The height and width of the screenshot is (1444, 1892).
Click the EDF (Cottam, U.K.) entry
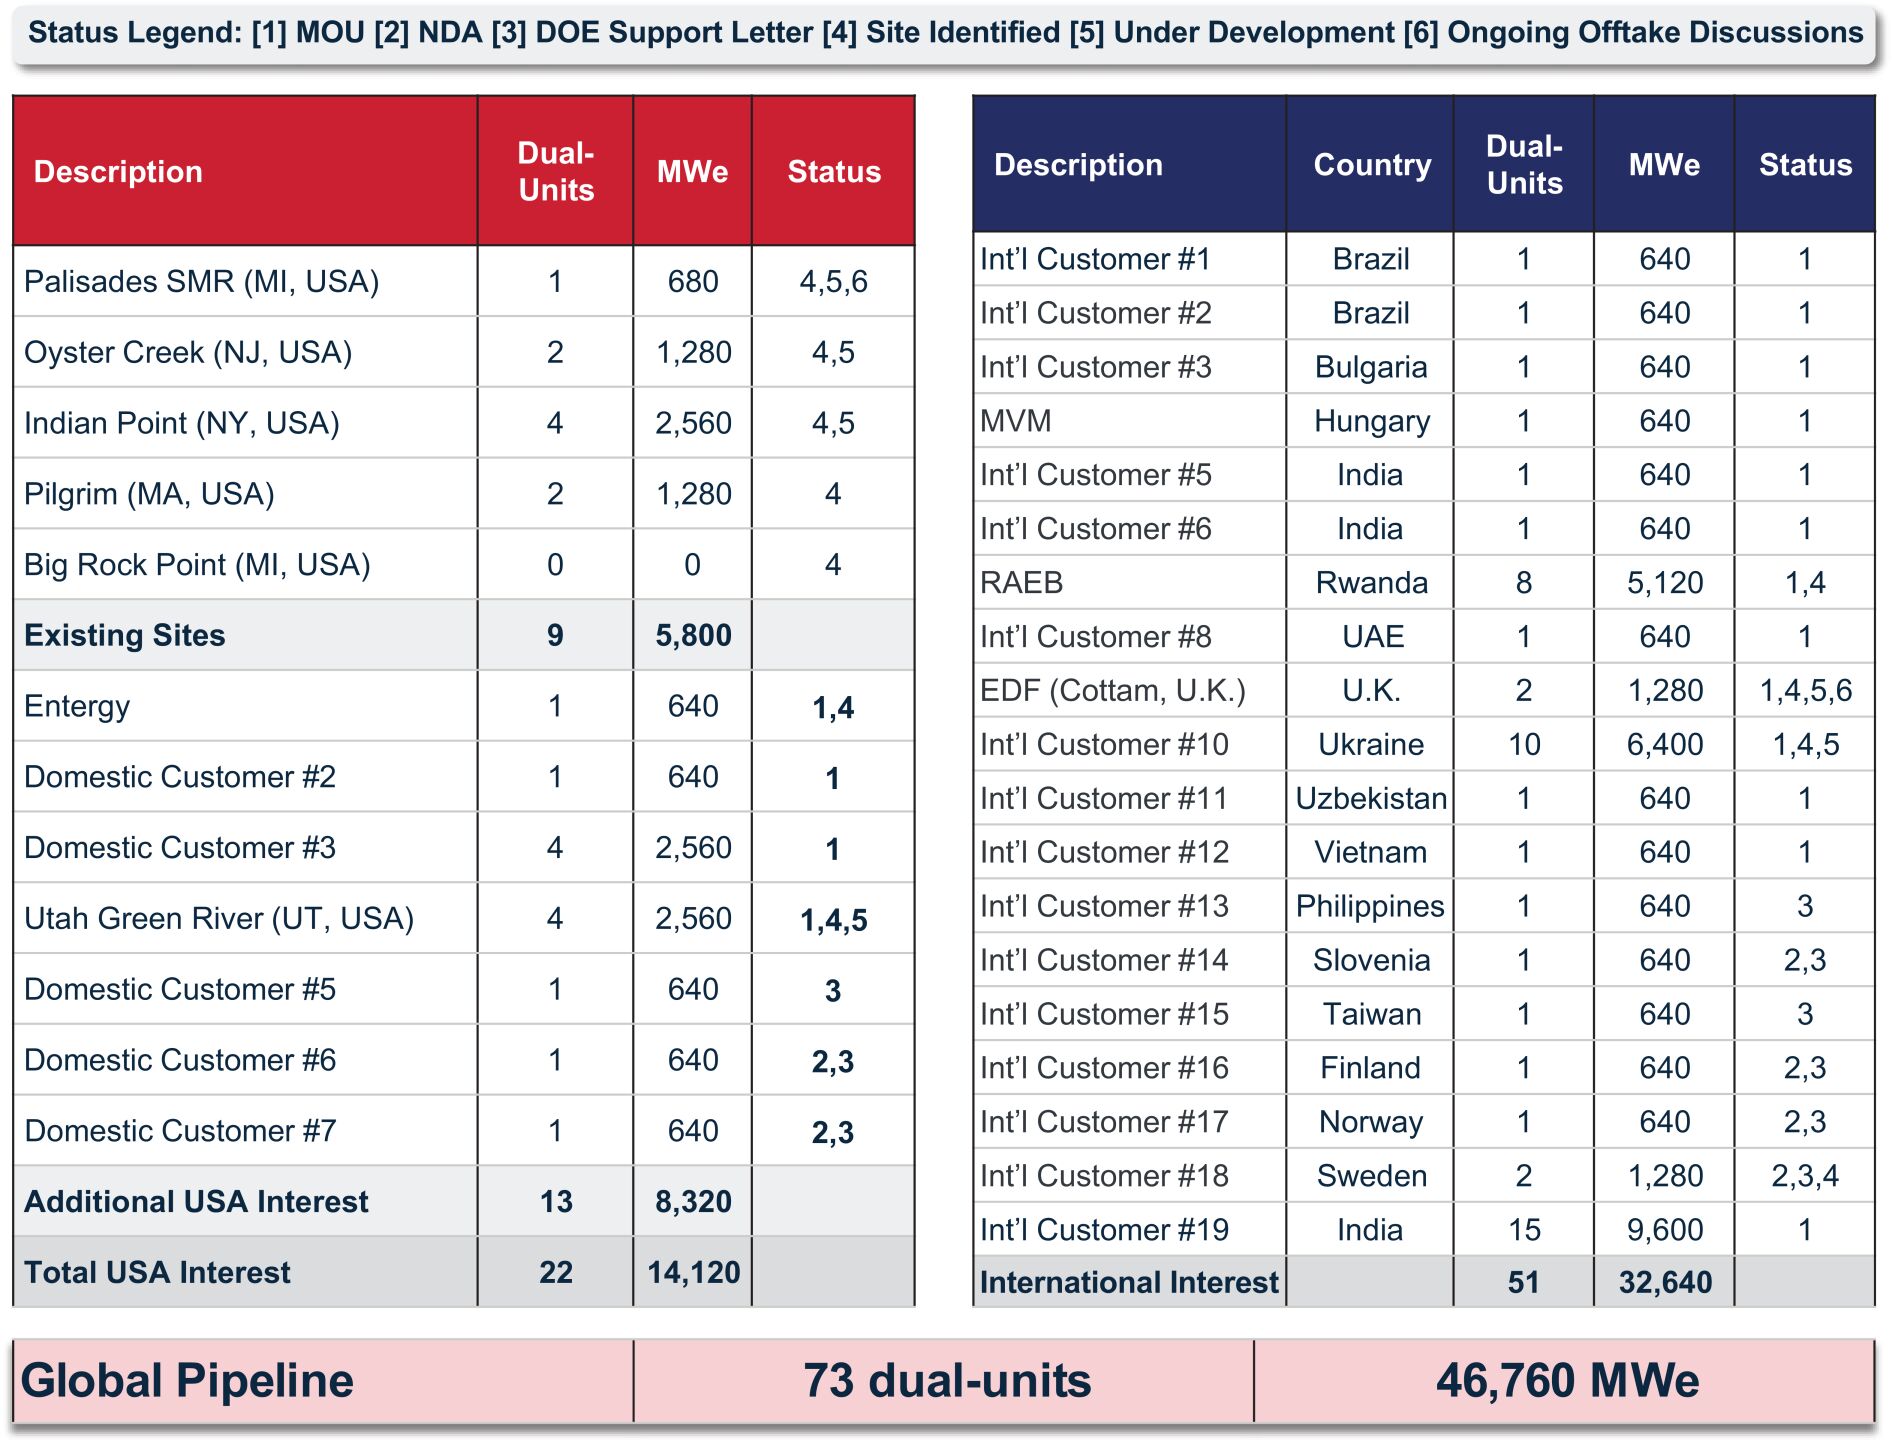(1130, 690)
